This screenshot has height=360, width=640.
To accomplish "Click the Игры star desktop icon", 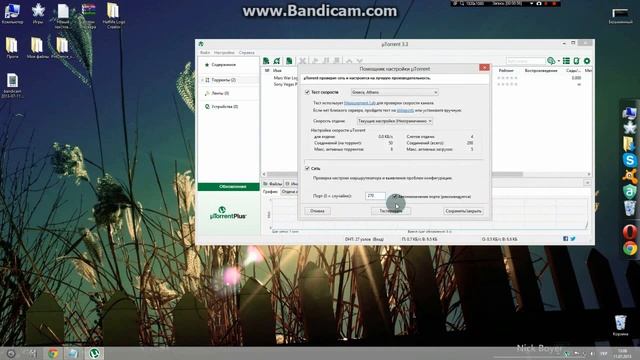I will pos(38,13).
